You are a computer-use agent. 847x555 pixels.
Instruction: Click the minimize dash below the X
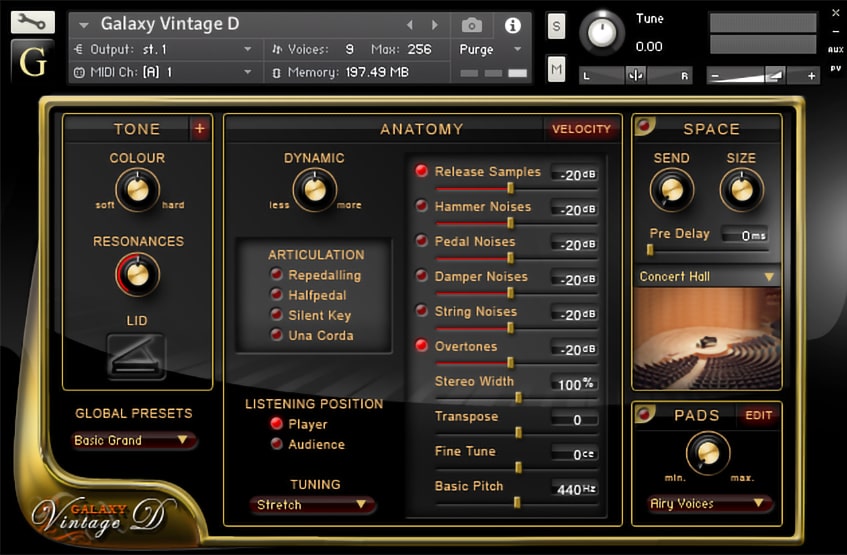pyautogui.click(x=835, y=32)
